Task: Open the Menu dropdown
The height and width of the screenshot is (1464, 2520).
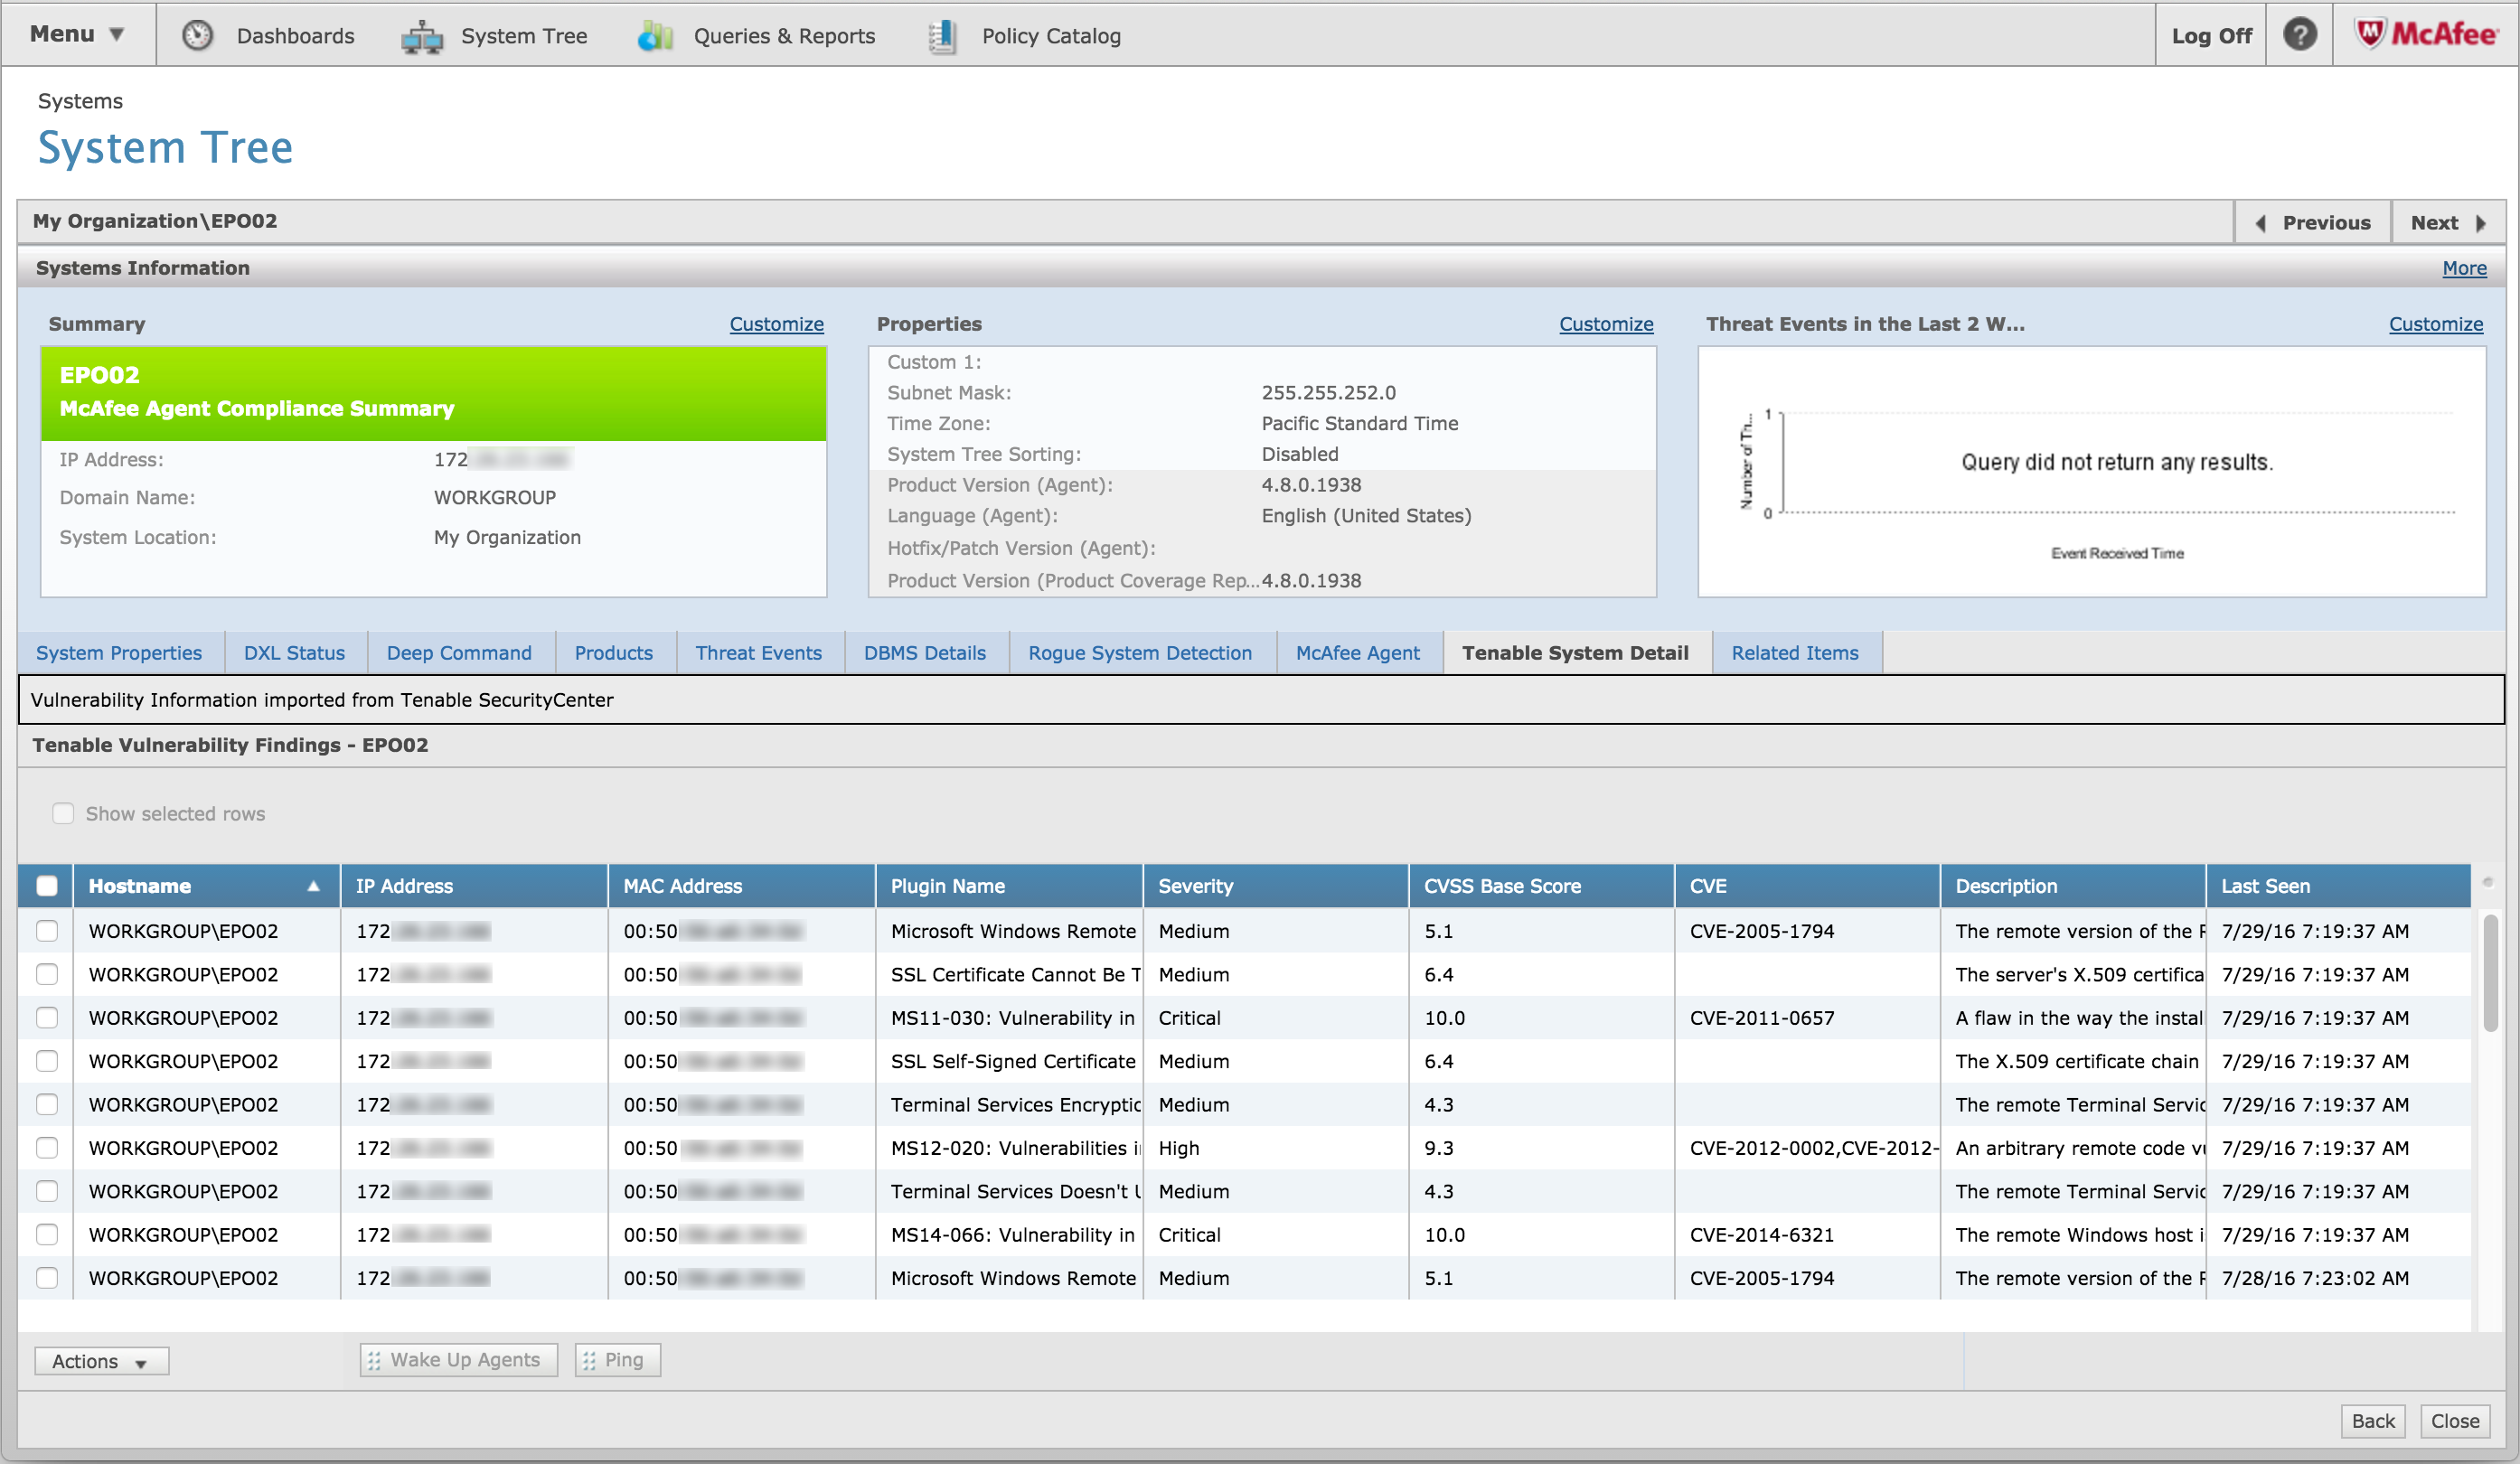Action: coord(75,33)
